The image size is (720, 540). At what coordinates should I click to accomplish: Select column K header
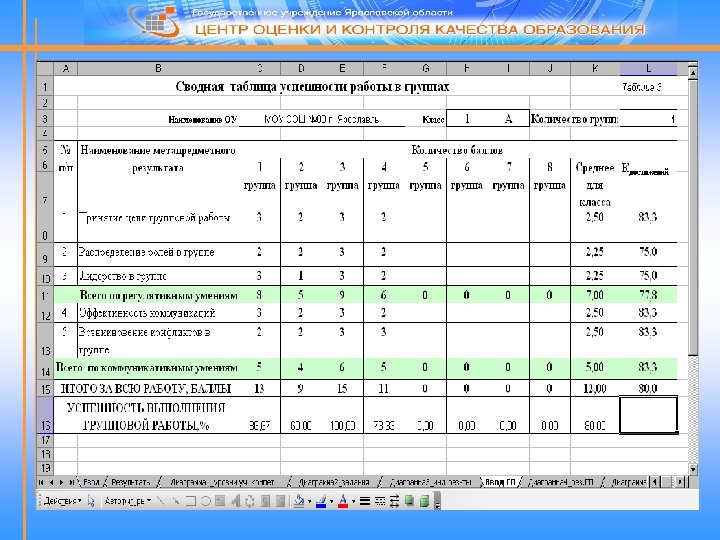[595, 68]
